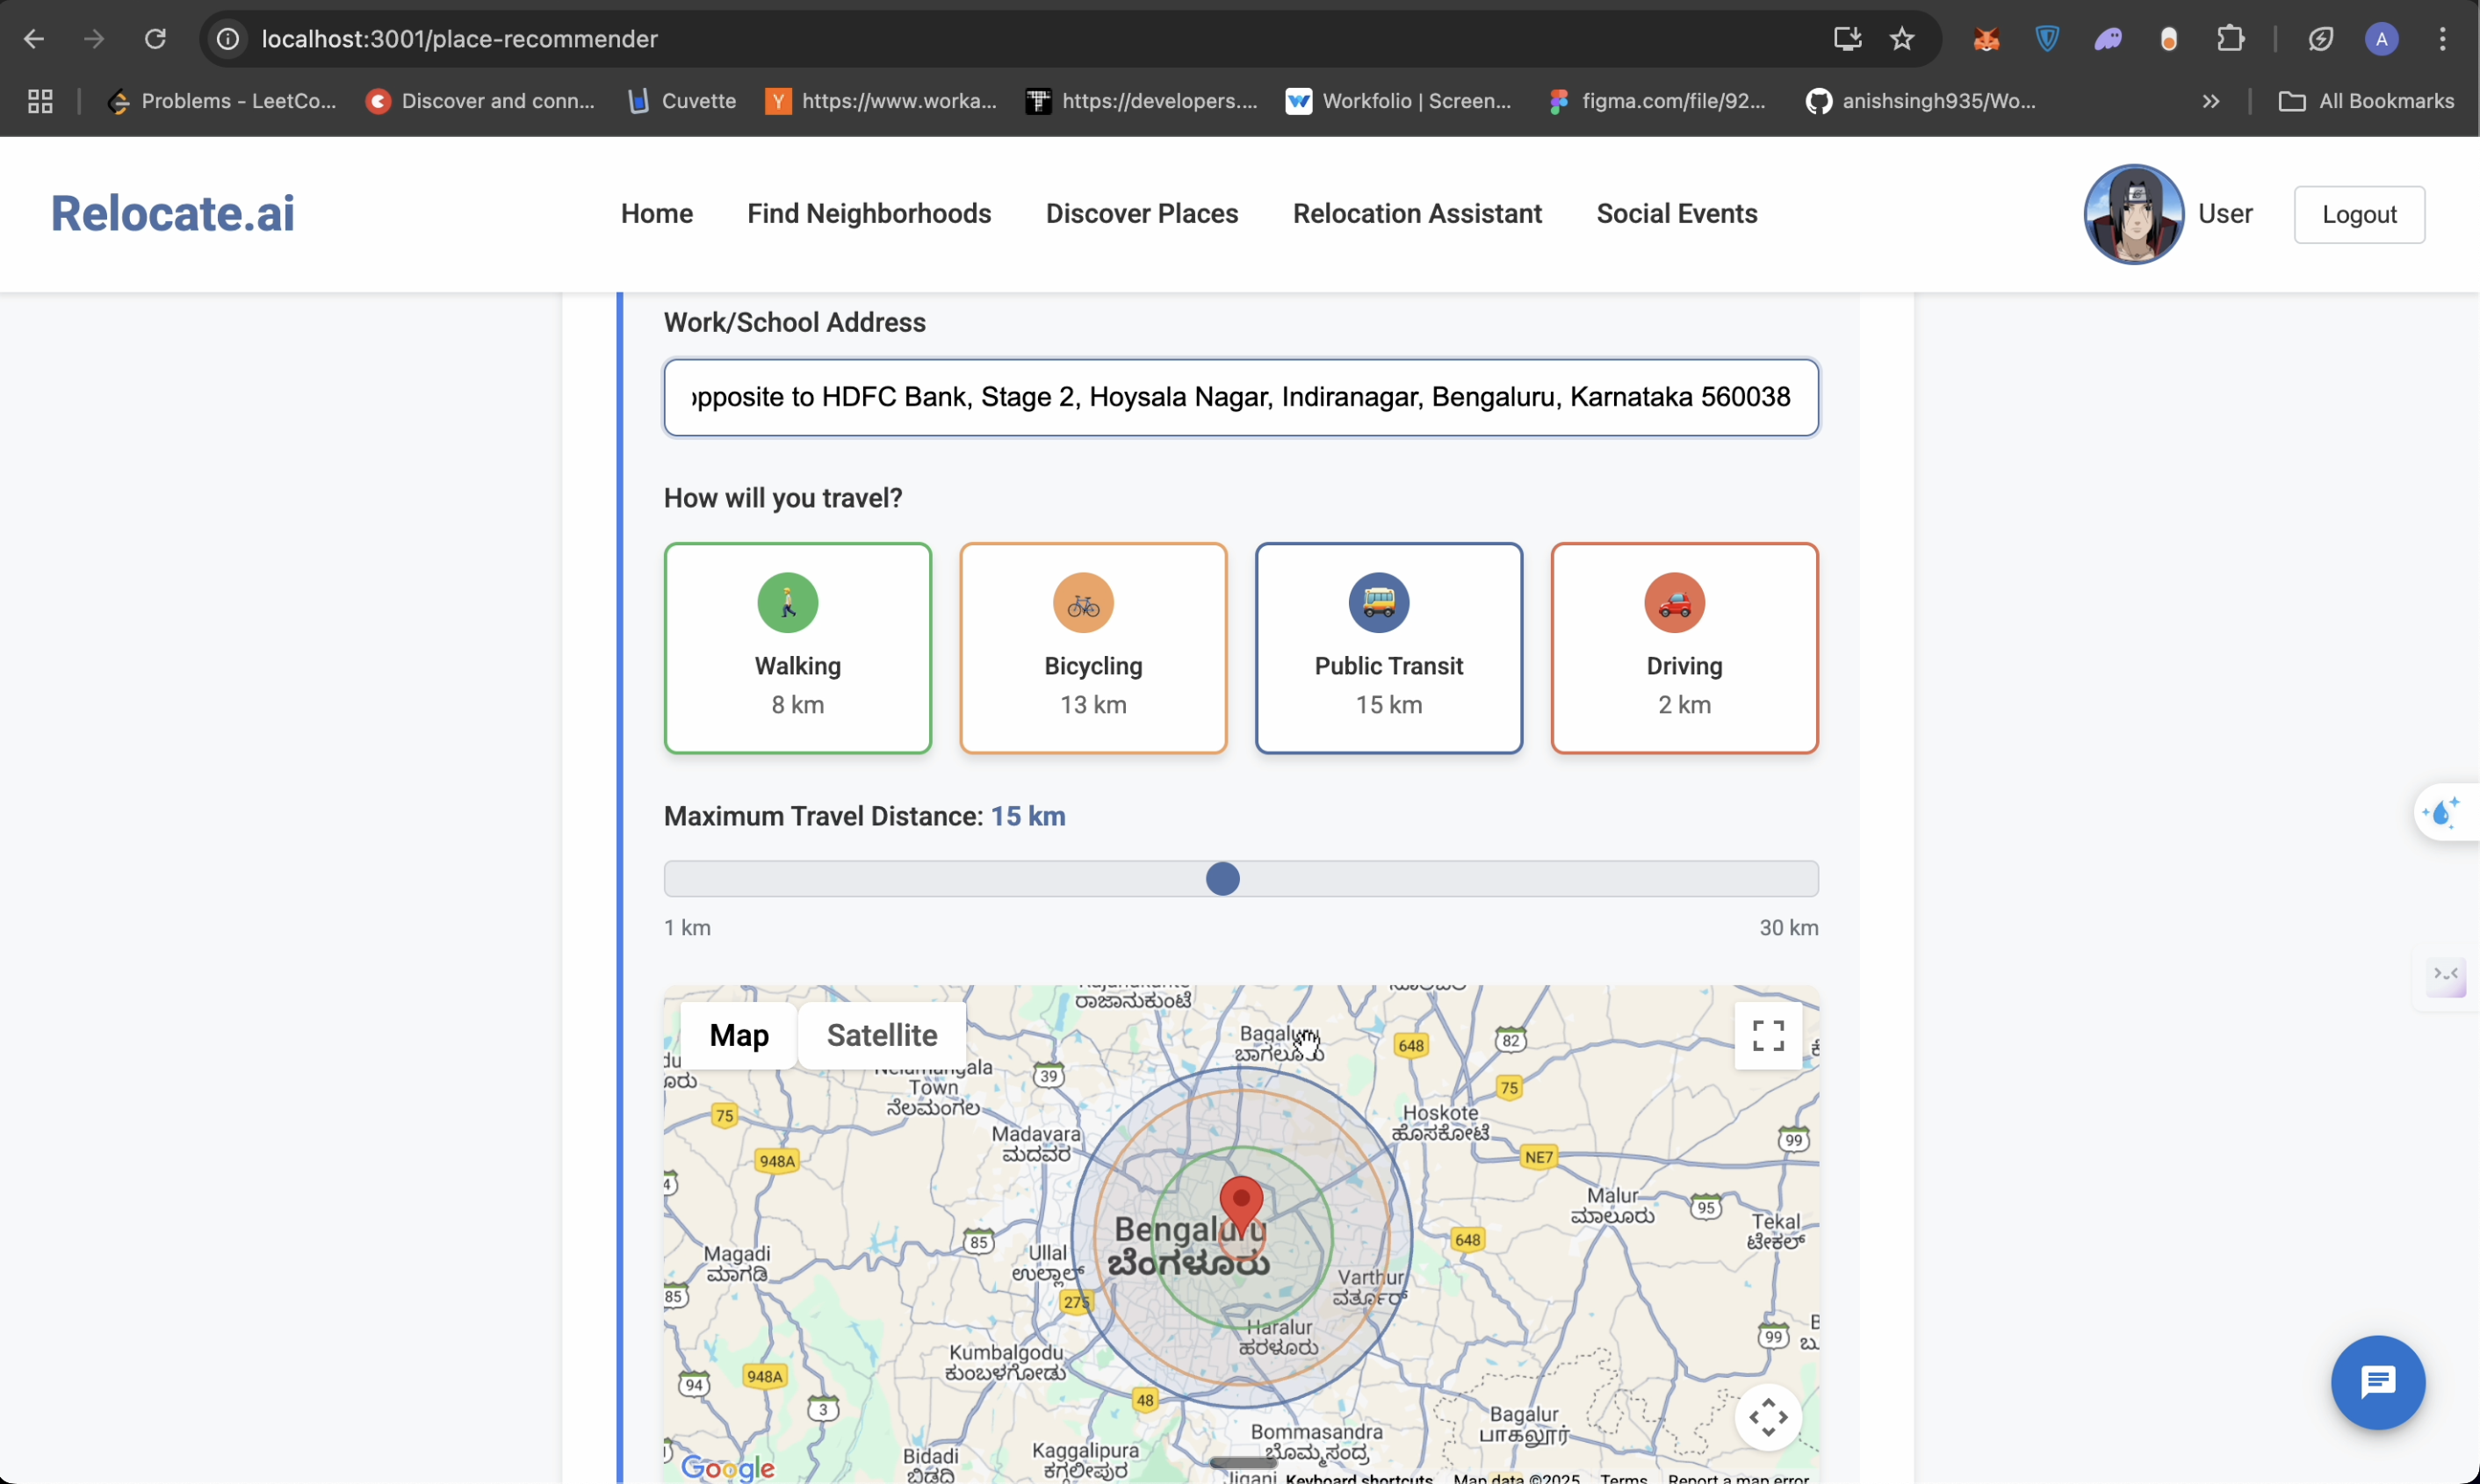2480x1484 pixels.
Task: Open Cuvette bookmark
Action: pos(682,101)
